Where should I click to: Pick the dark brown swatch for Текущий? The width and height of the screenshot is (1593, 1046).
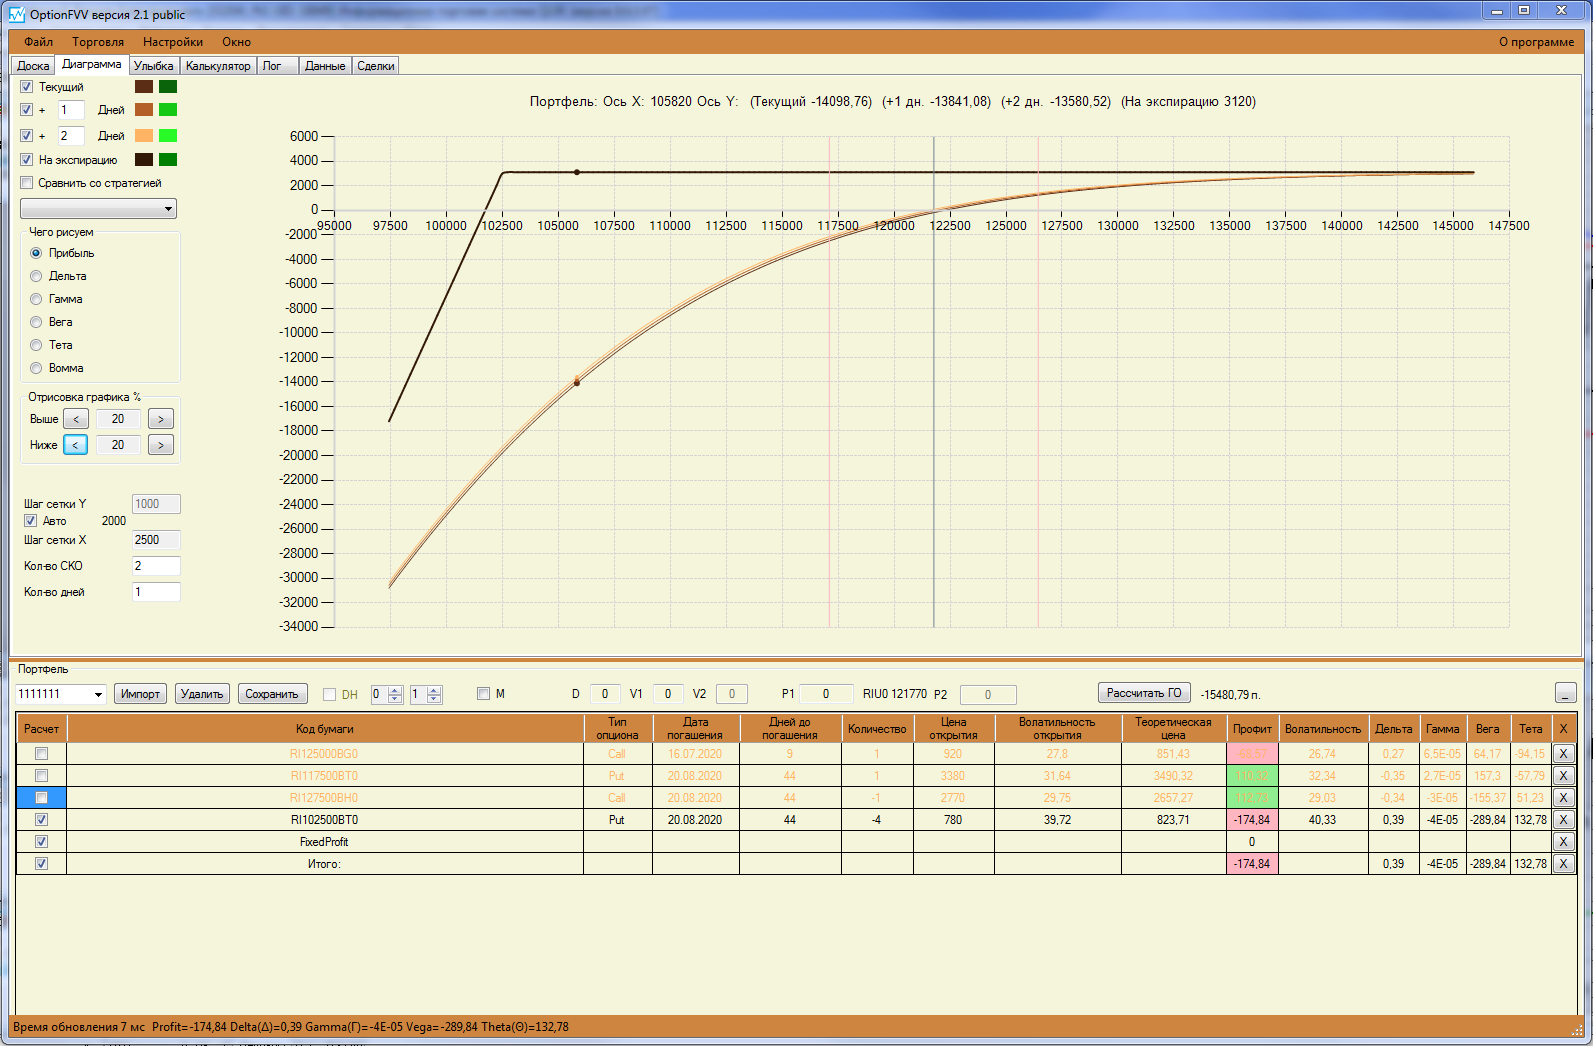point(144,87)
